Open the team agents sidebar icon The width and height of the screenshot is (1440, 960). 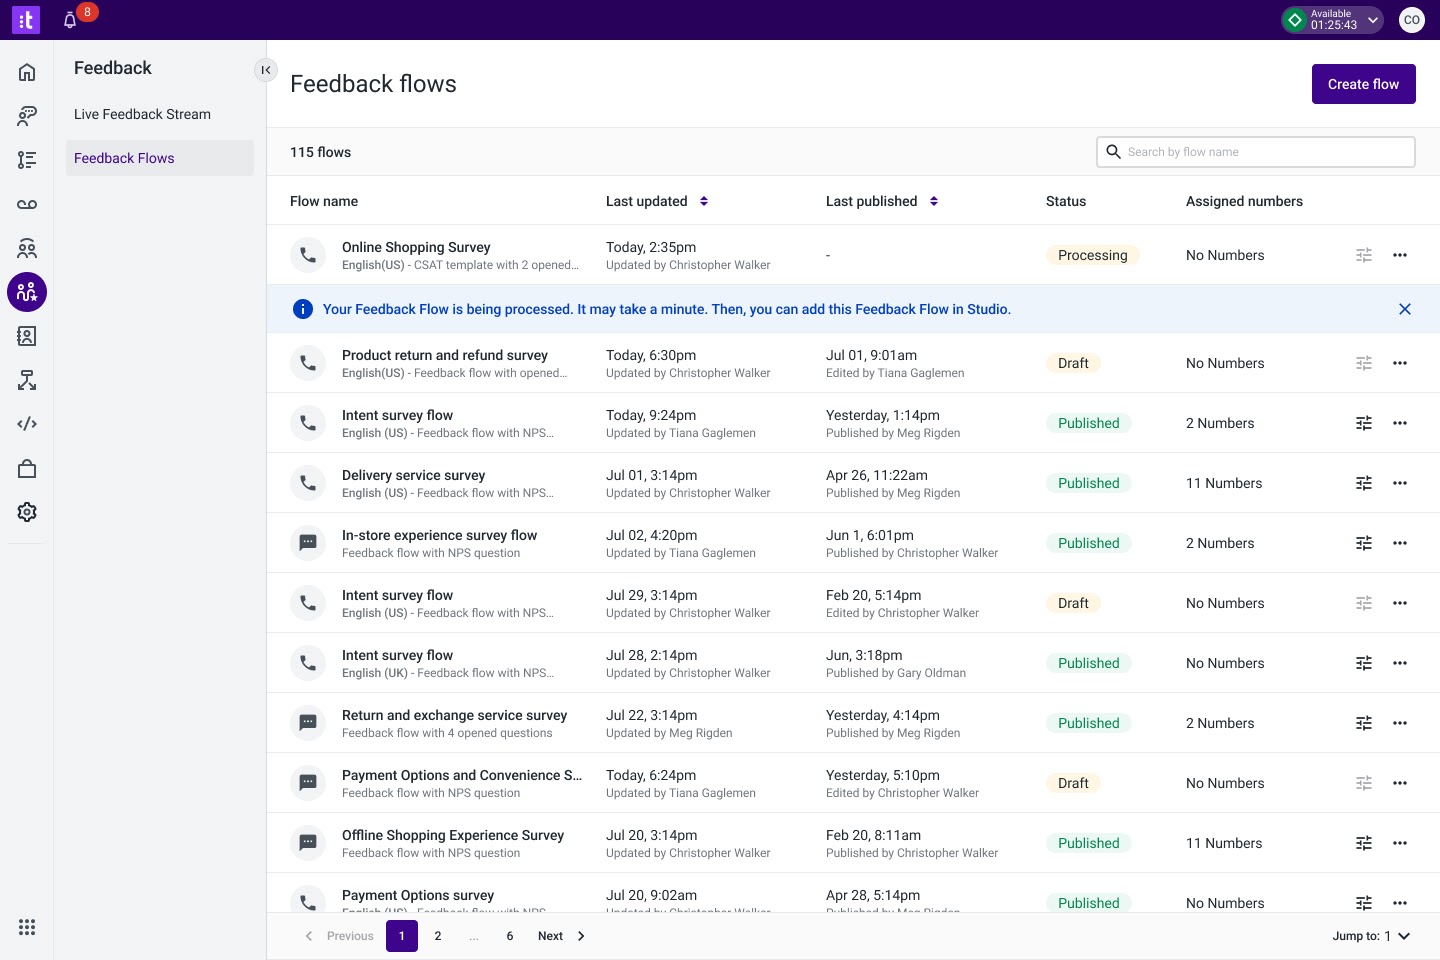click(27, 248)
